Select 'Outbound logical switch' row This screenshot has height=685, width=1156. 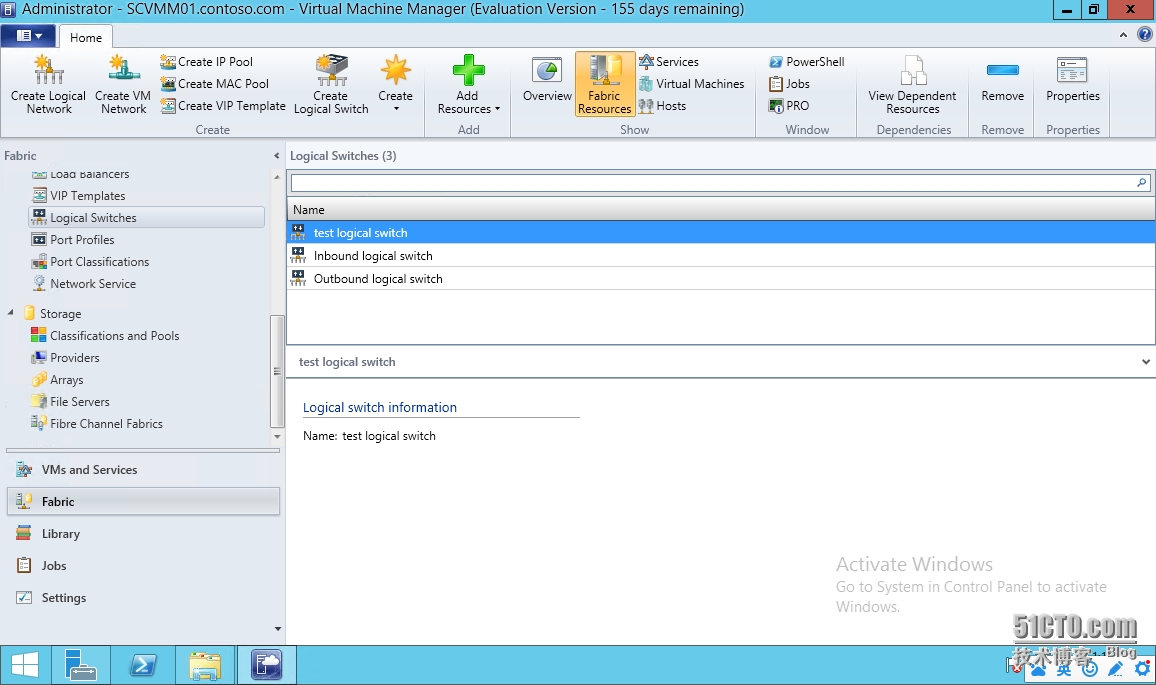[720, 279]
